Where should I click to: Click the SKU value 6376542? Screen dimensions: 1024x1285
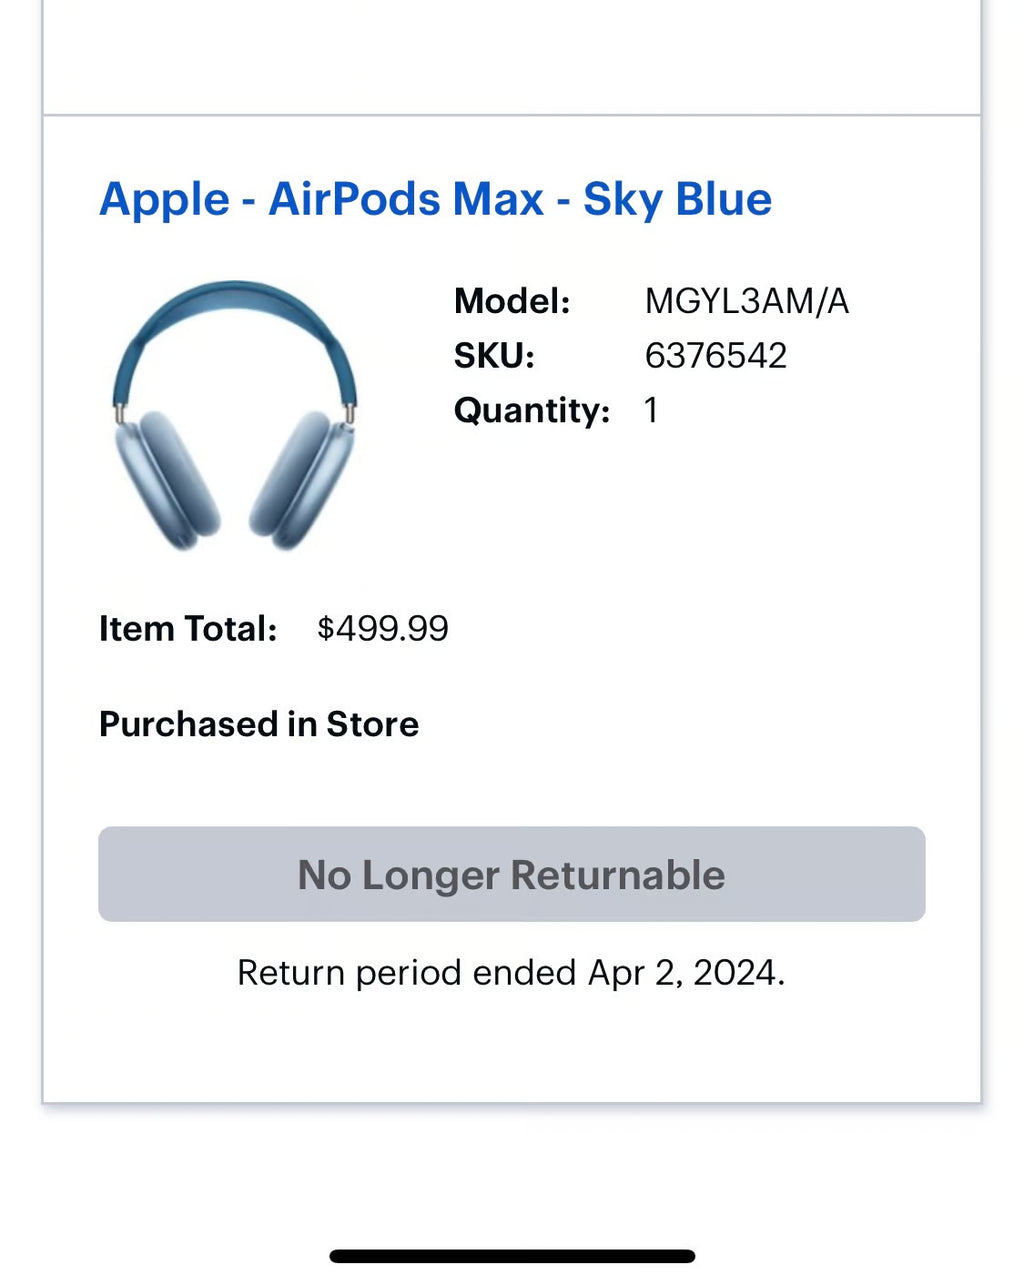[716, 355]
